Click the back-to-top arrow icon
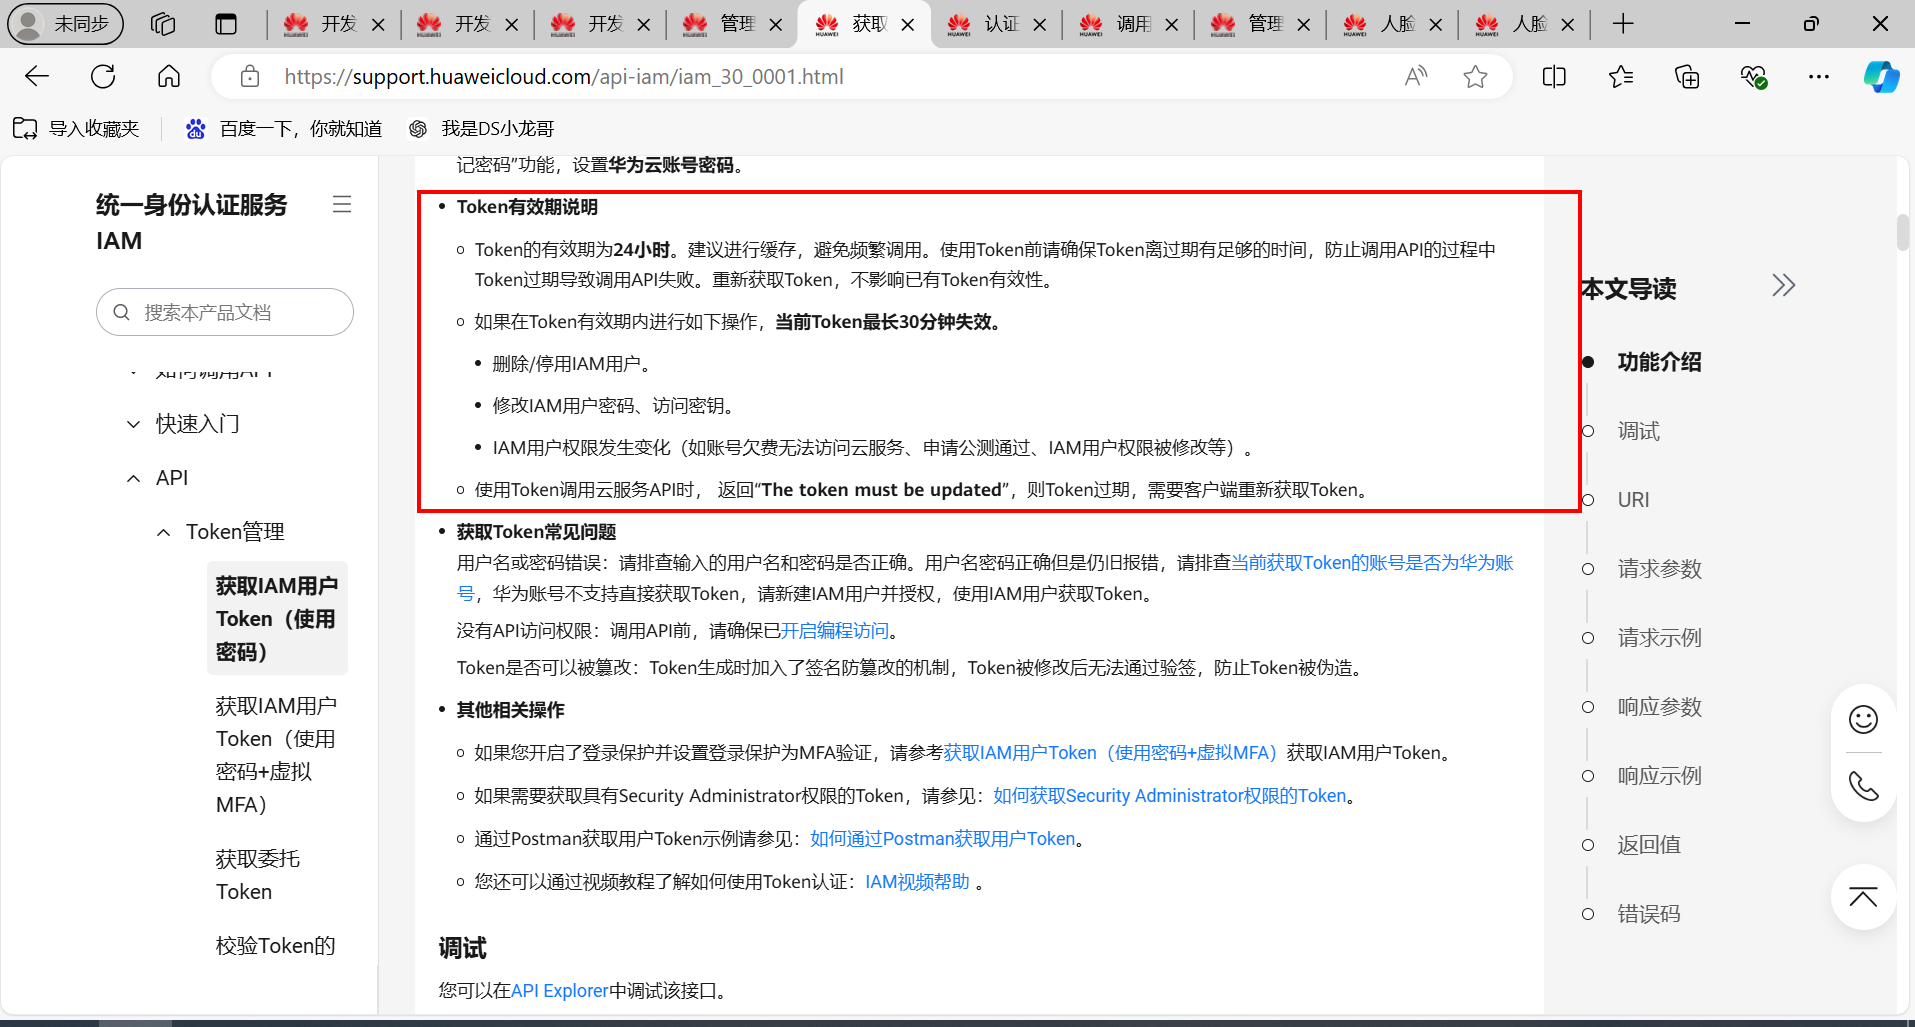 [x=1862, y=897]
